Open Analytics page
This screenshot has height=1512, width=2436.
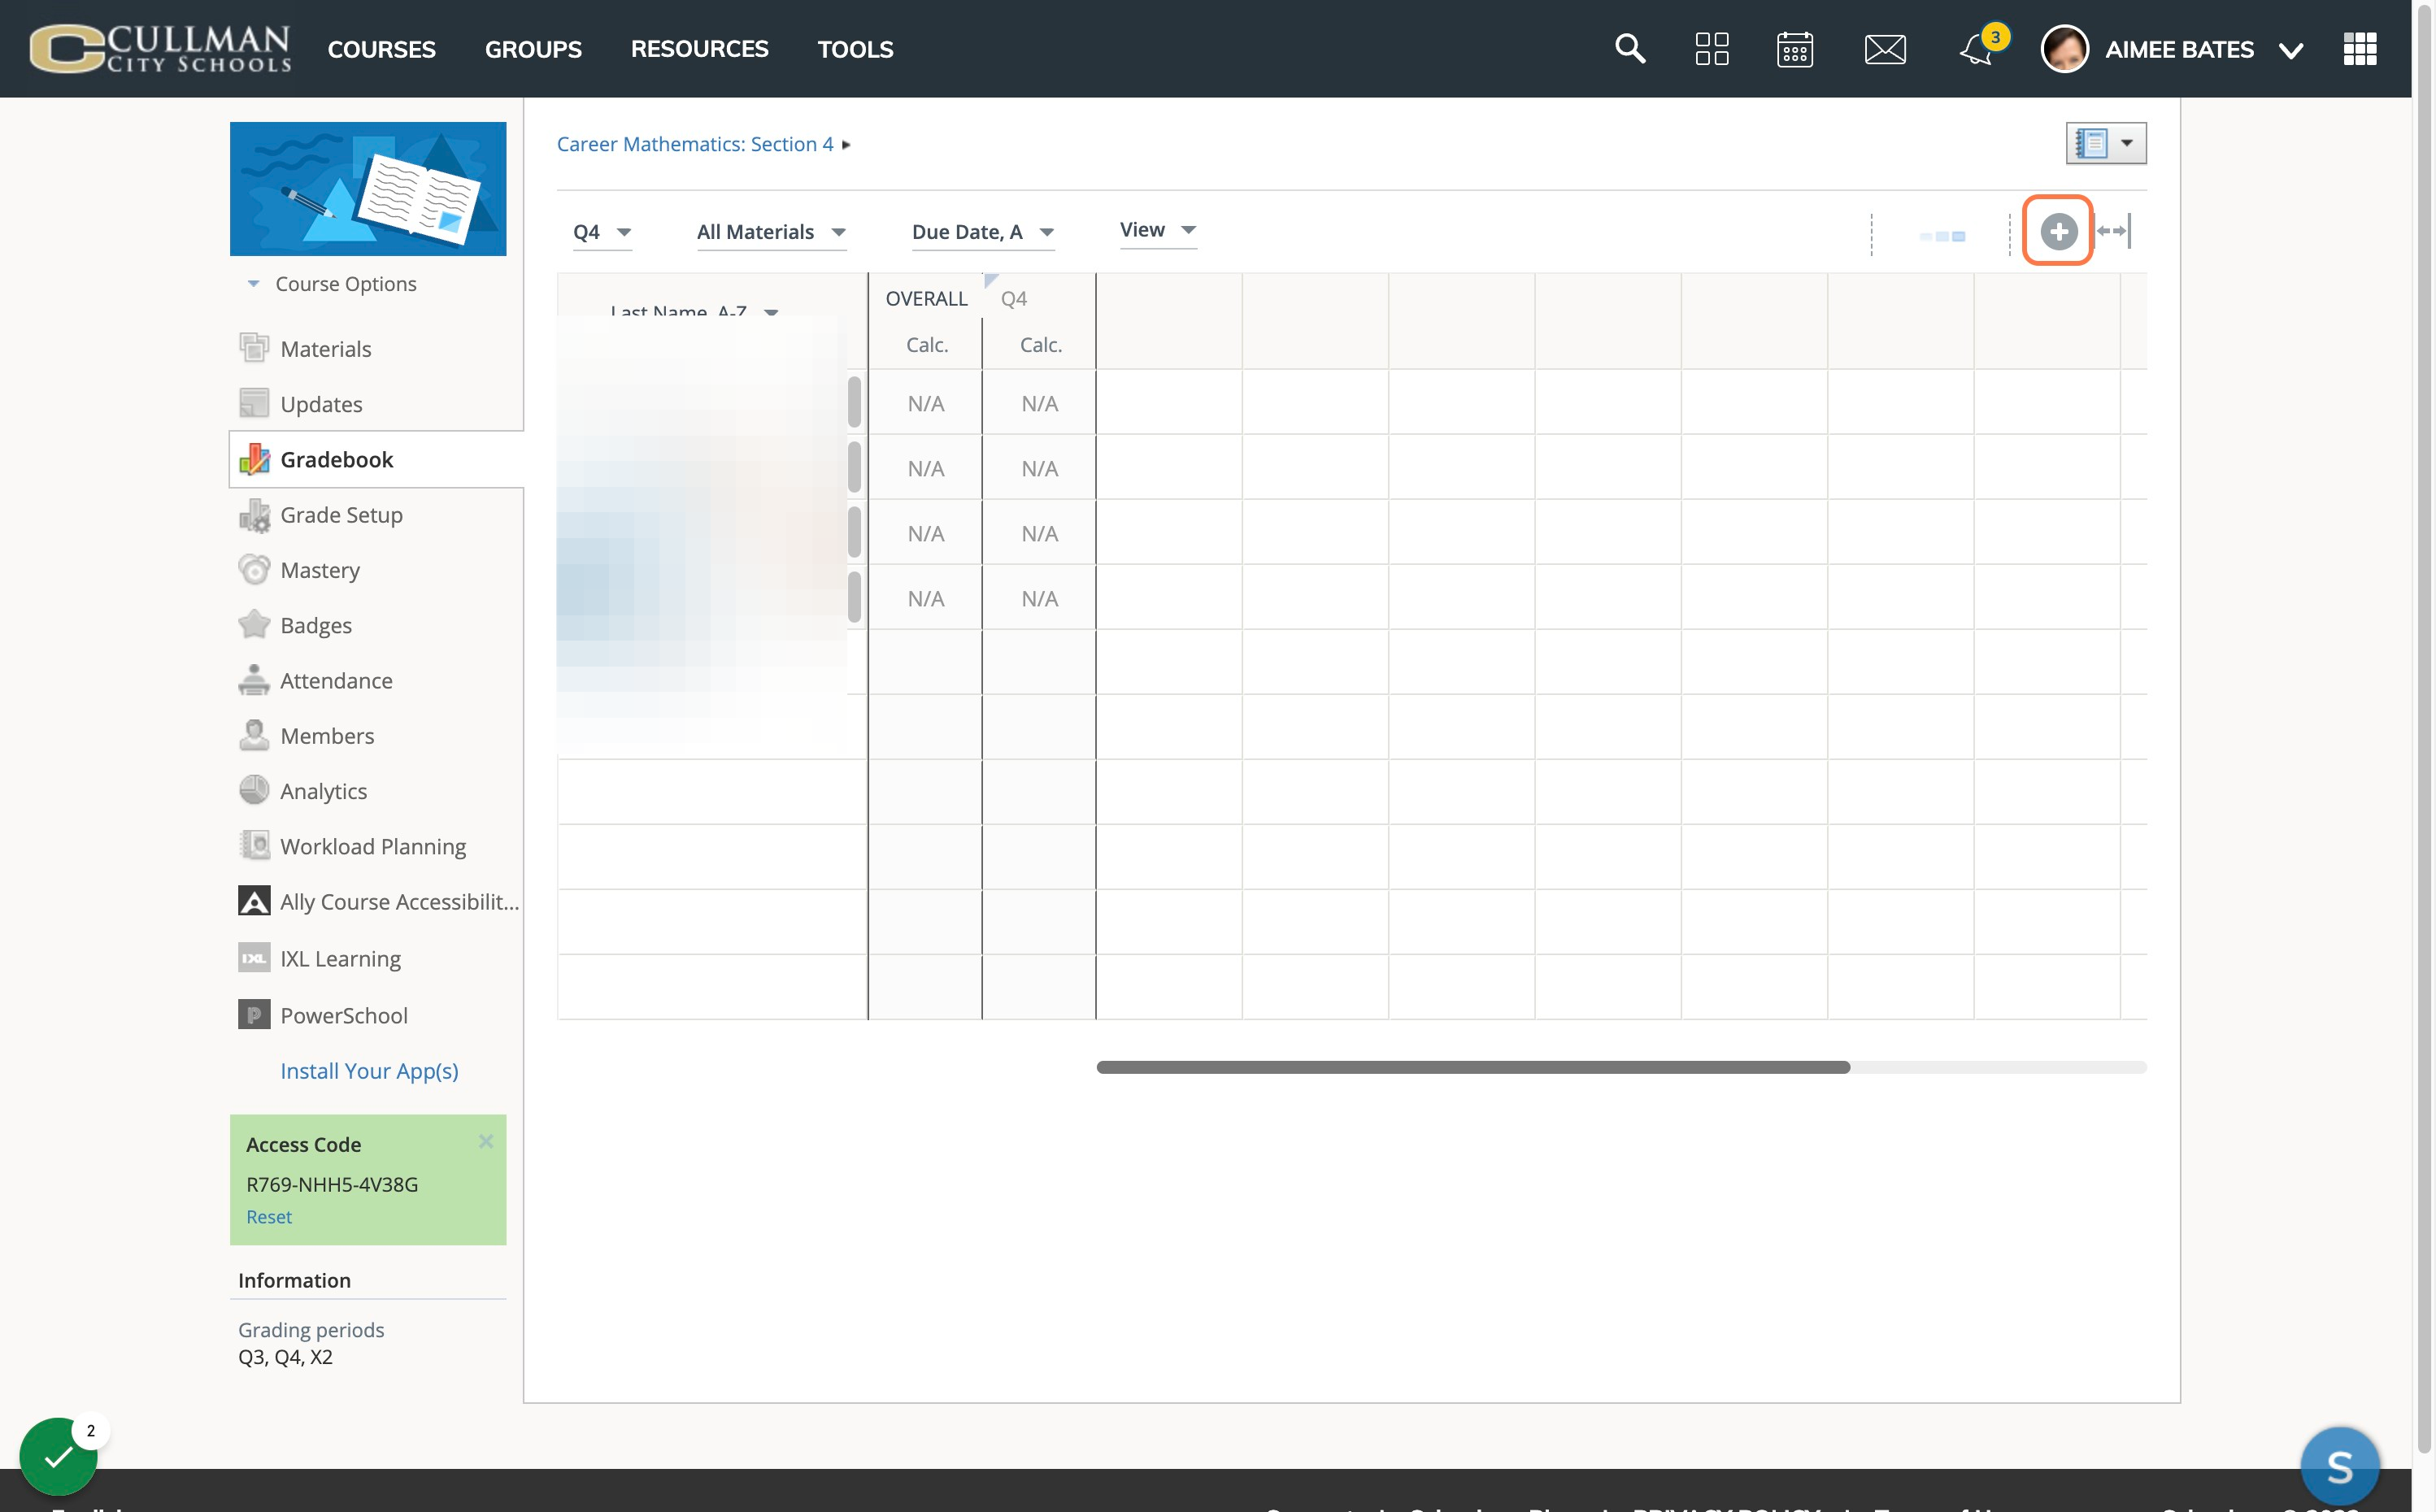(x=303, y=791)
